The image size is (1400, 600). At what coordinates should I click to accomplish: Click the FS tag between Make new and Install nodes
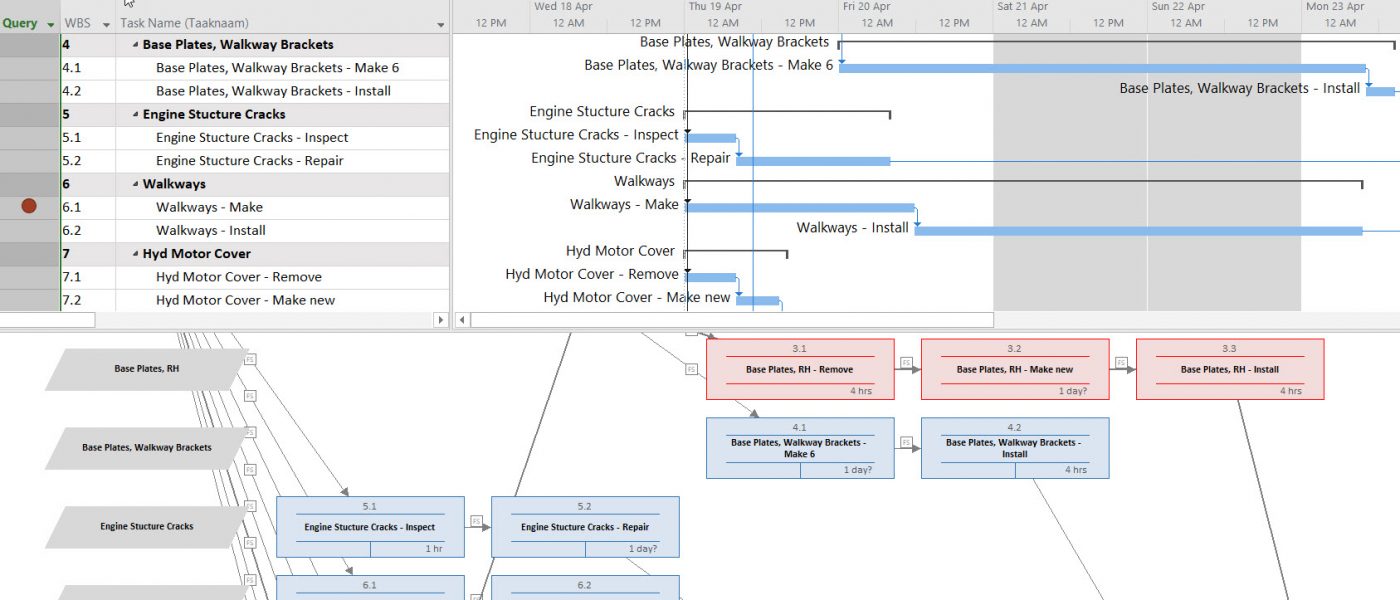coord(1121,361)
